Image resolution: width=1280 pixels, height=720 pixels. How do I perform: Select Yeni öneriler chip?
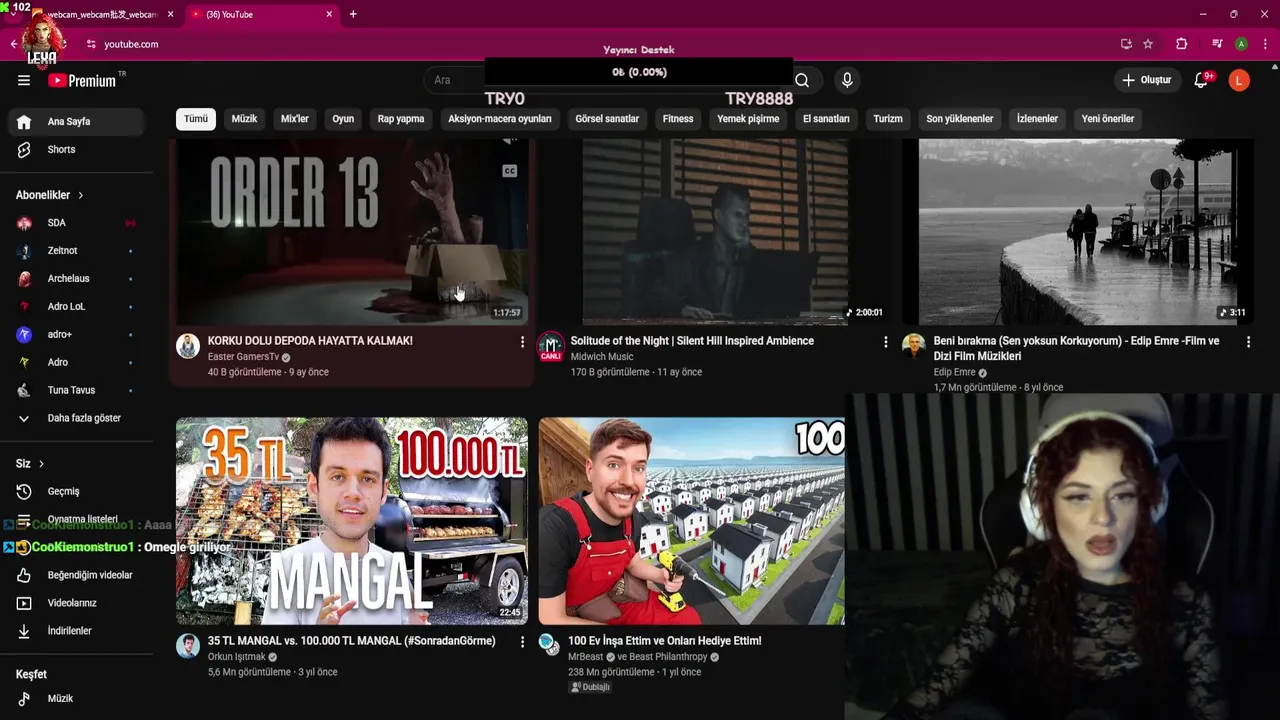(x=1108, y=119)
